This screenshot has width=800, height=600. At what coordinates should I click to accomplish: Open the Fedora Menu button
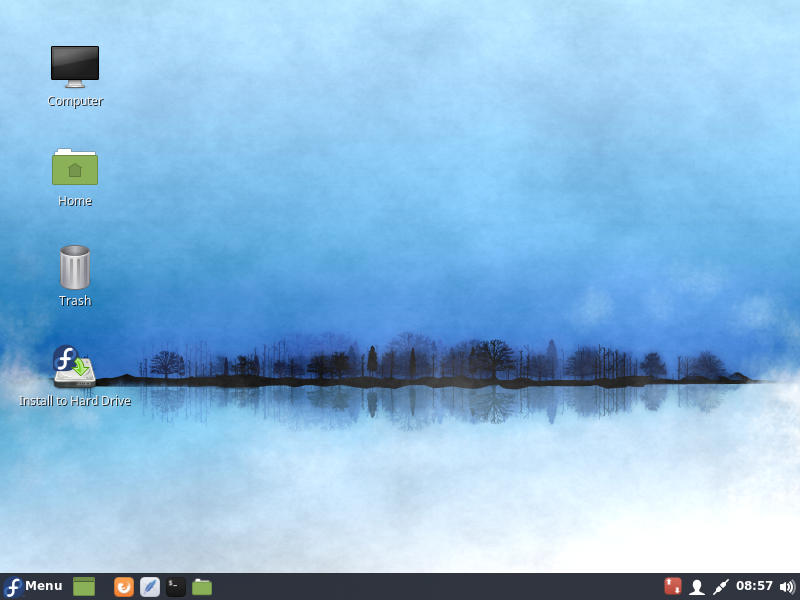(x=33, y=586)
